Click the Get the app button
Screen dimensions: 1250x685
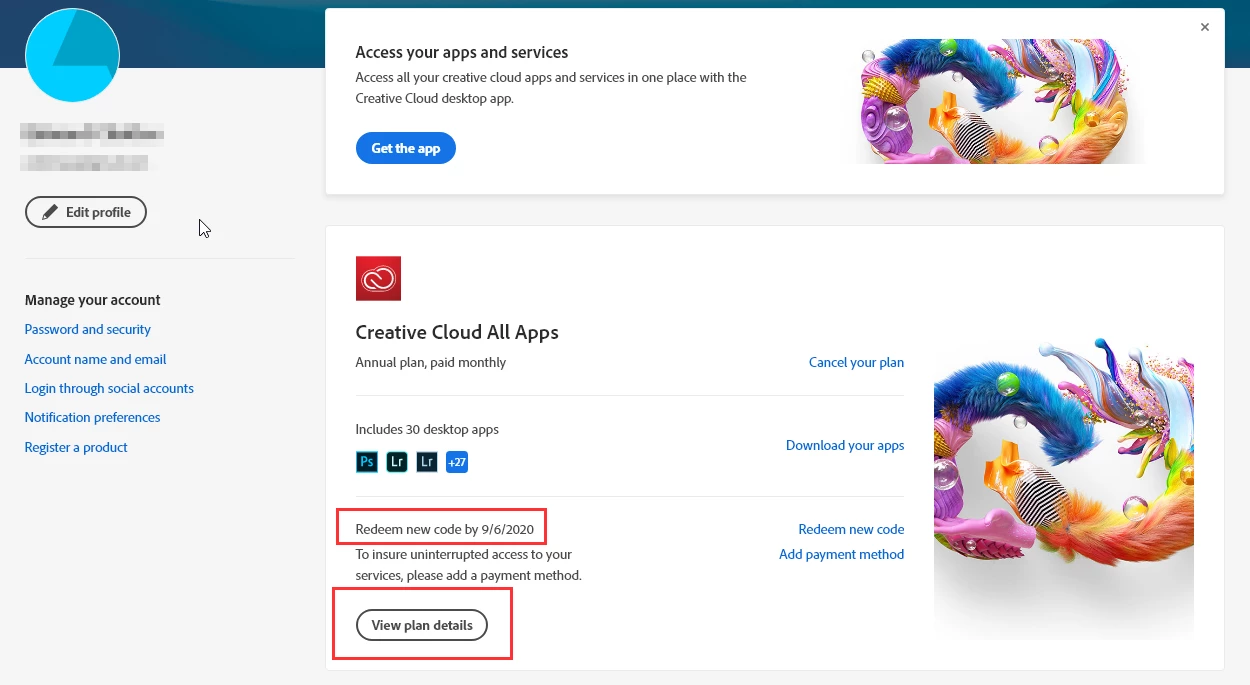406,148
